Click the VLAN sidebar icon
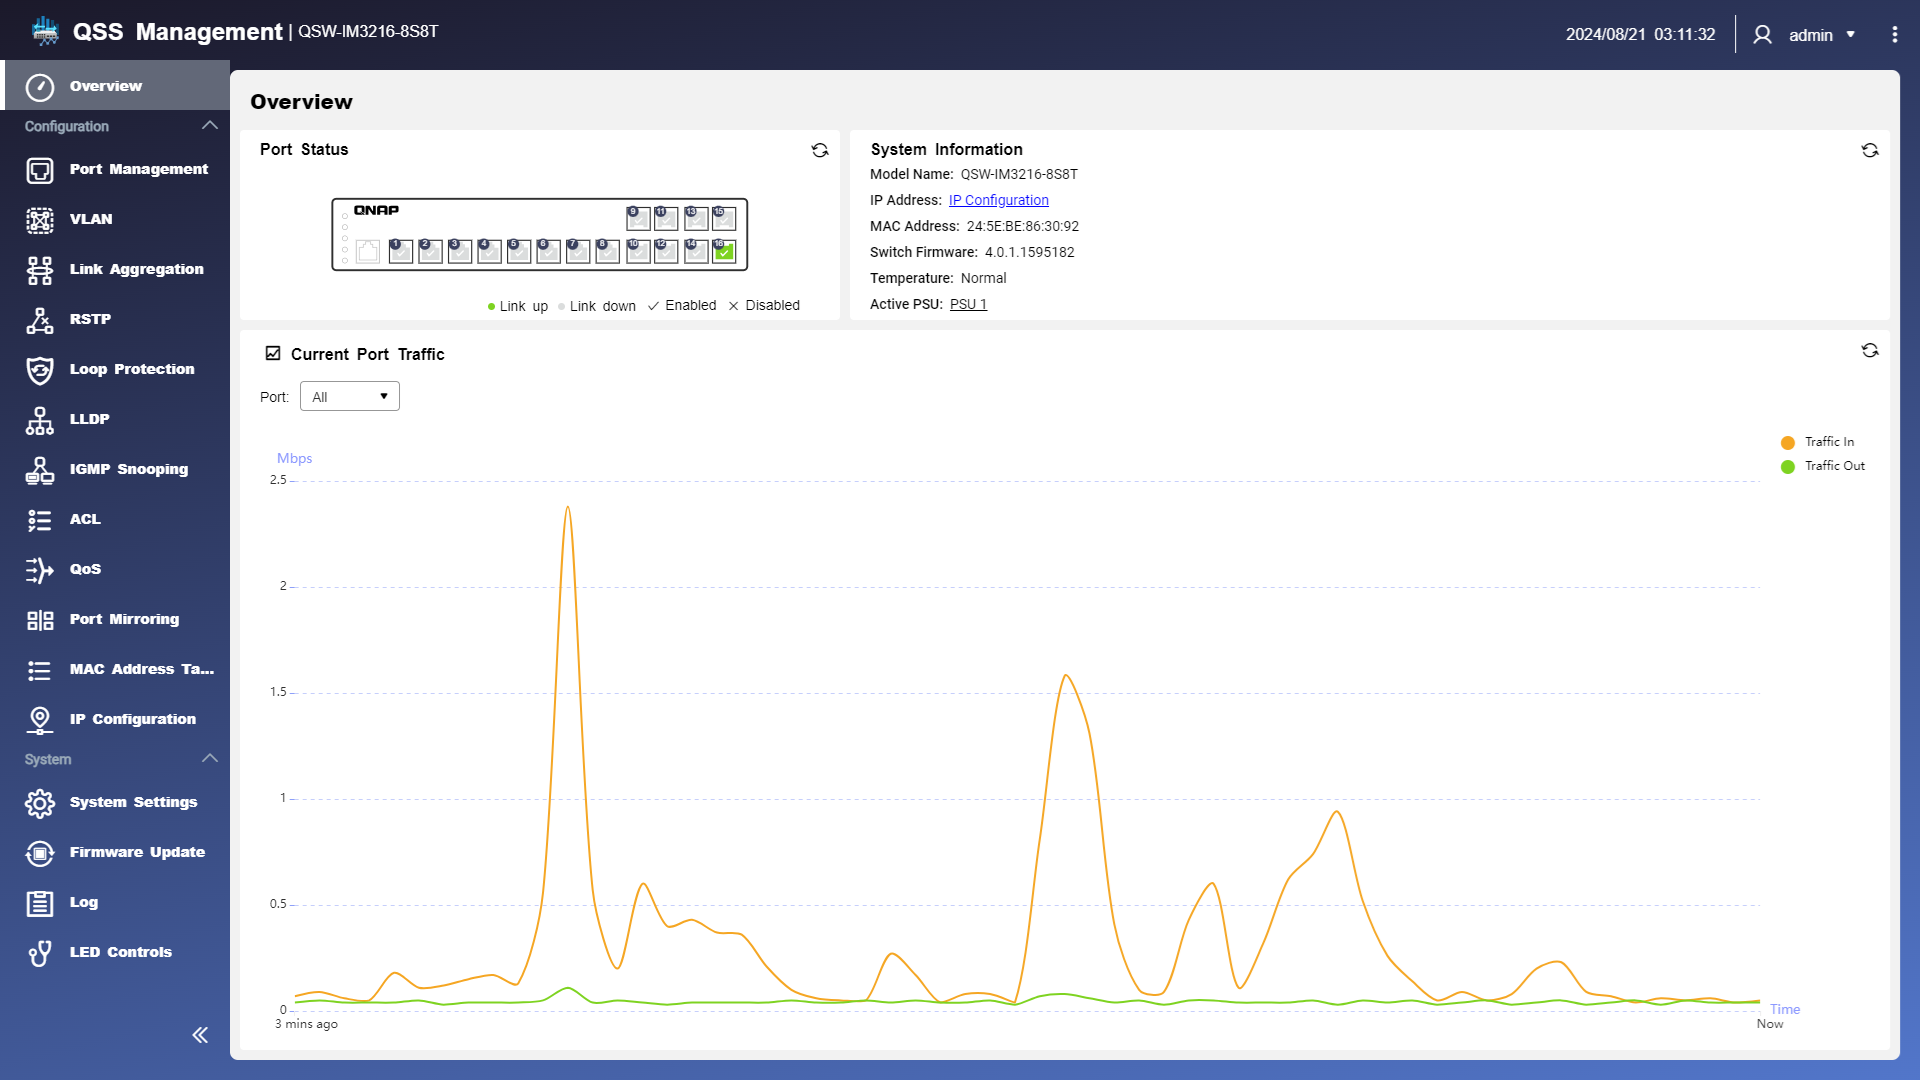Screen dimensions: 1920x1080 coord(40,220)
